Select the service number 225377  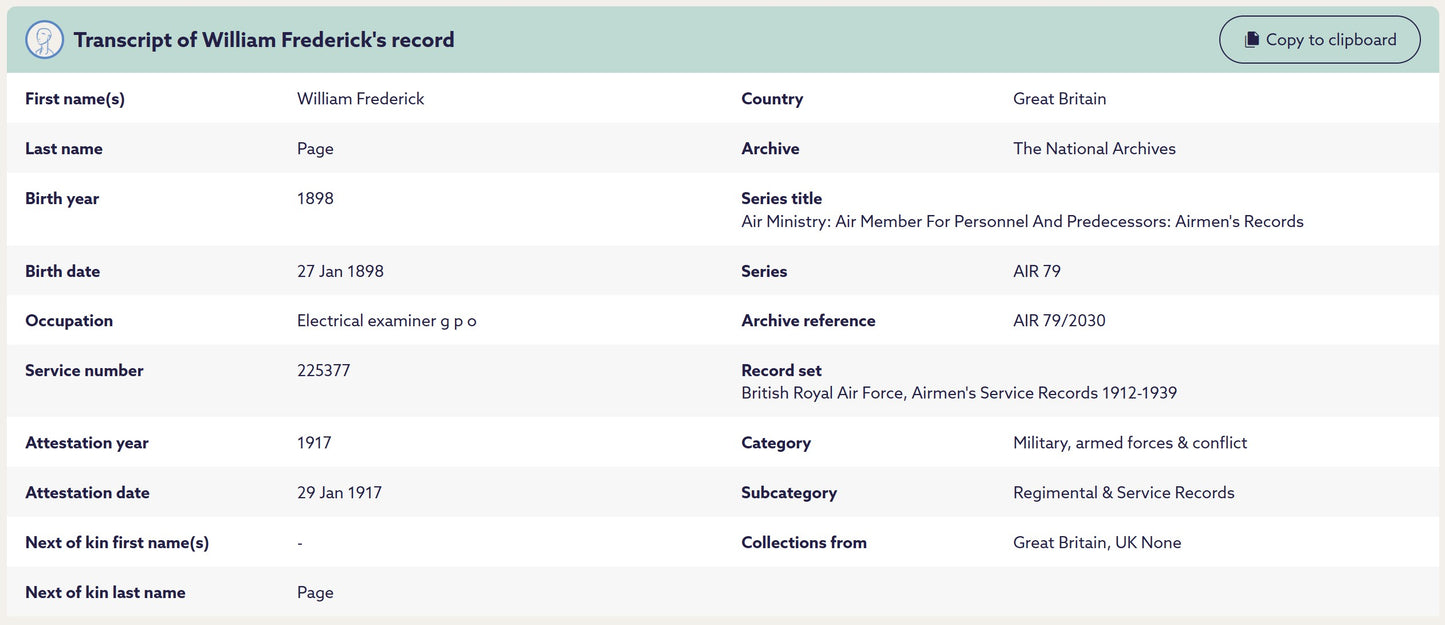point(323,371)
